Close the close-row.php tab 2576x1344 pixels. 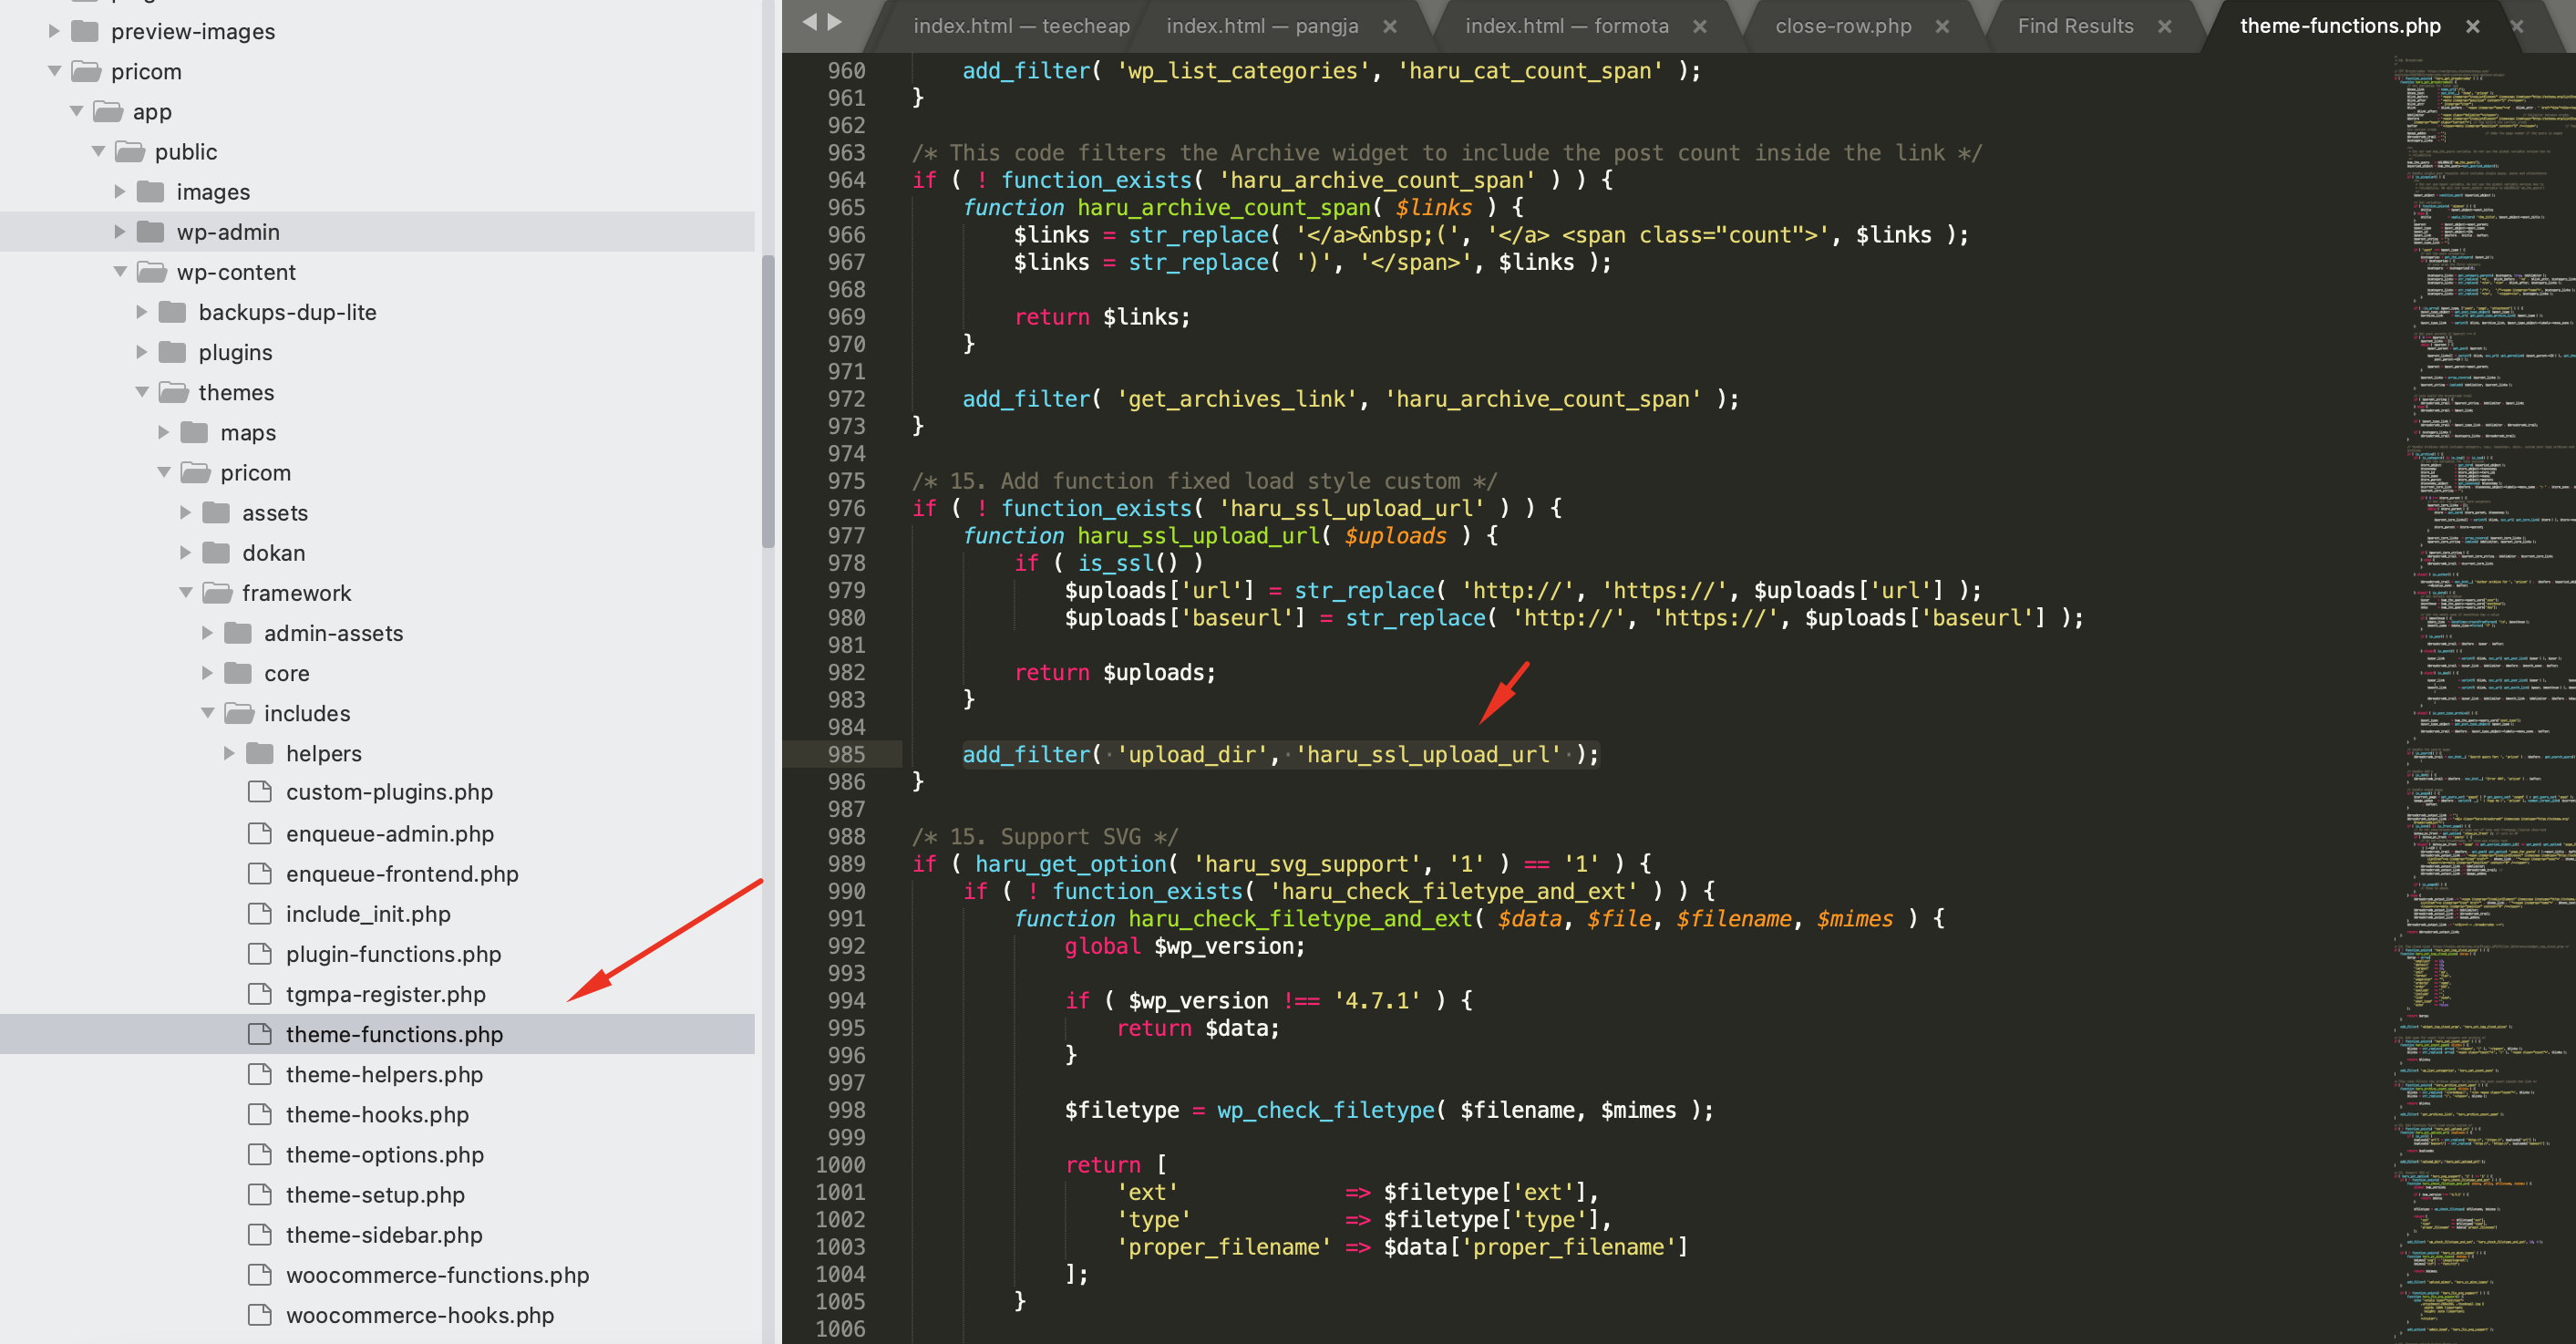pyautogui.click(x=1943, y=27)
